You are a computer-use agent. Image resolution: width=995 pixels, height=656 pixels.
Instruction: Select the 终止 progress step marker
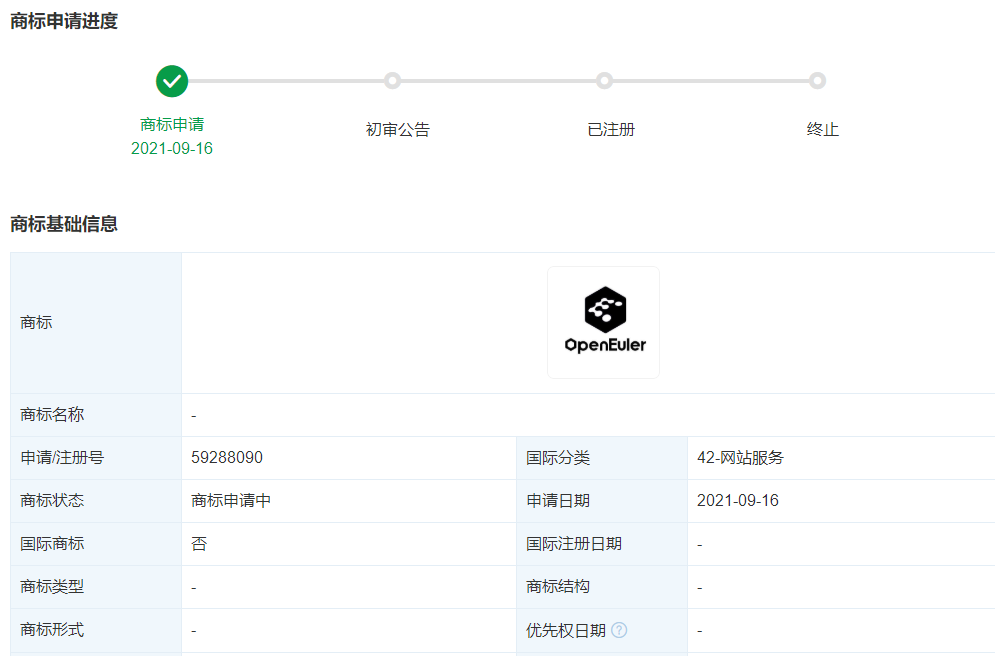click(817, 81)
